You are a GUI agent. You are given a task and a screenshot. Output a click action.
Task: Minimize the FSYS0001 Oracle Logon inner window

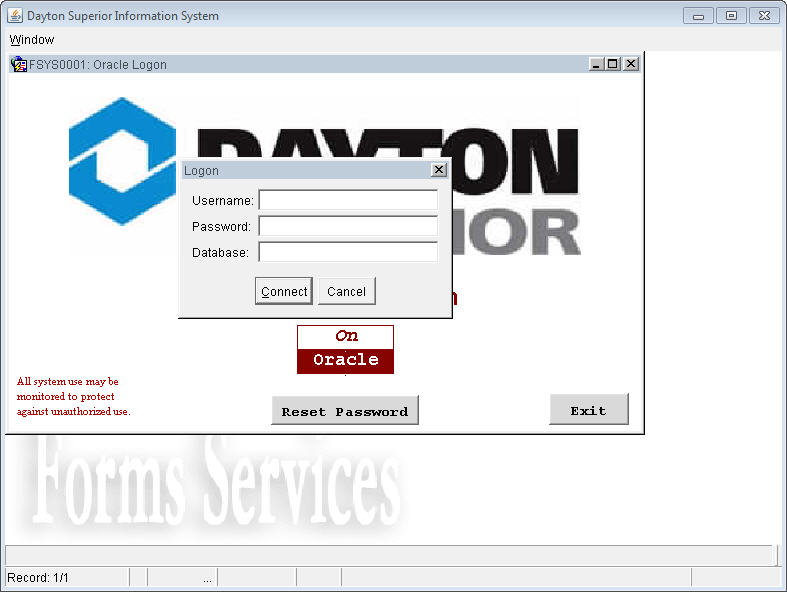tap(597, 64)
